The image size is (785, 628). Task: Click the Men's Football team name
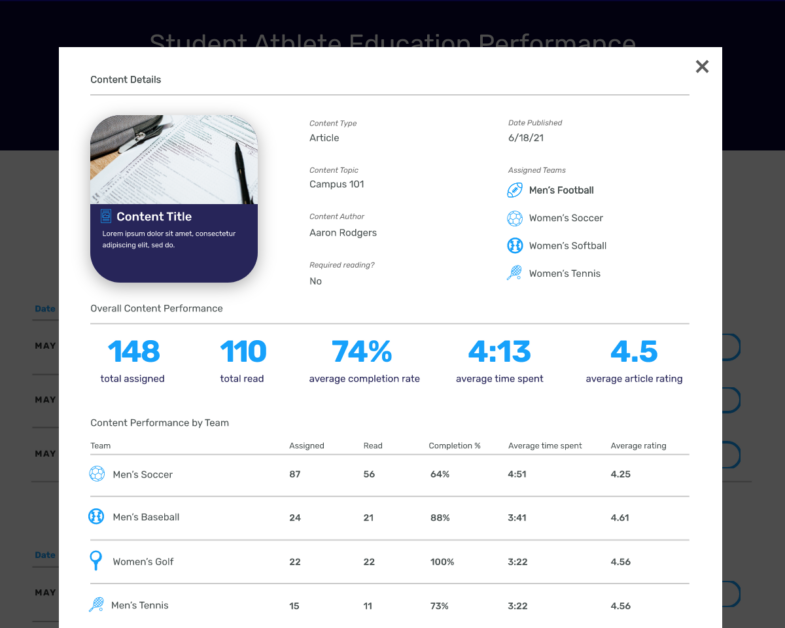pos(561,190)
